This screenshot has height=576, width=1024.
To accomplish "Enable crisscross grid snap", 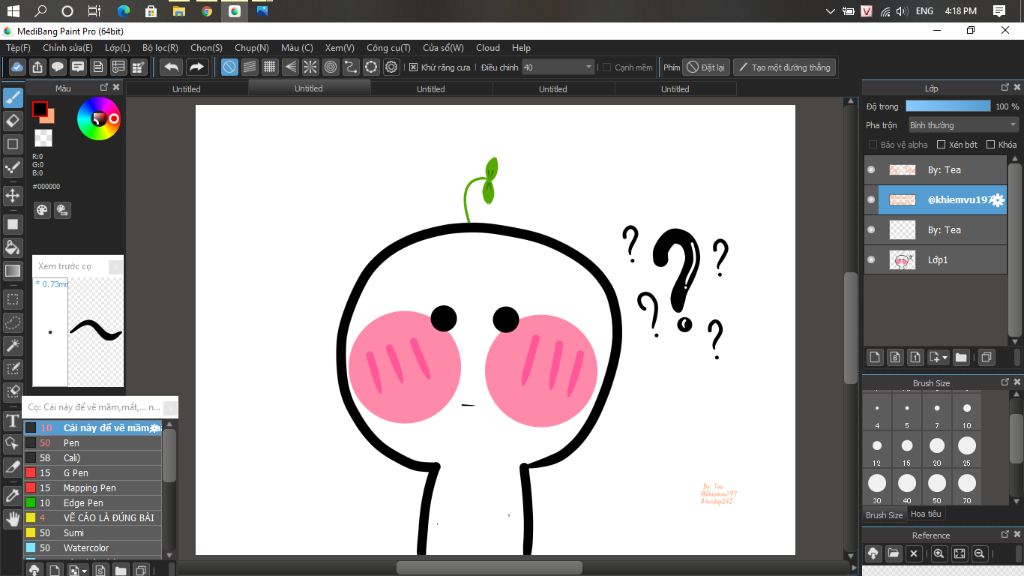I will click(x=270, y=67).
